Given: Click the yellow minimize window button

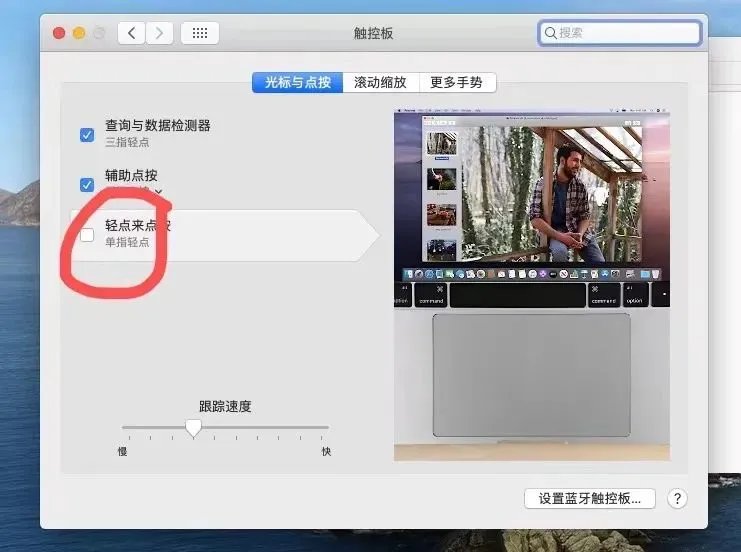Looking at the screenshot, I should point(79,33).
